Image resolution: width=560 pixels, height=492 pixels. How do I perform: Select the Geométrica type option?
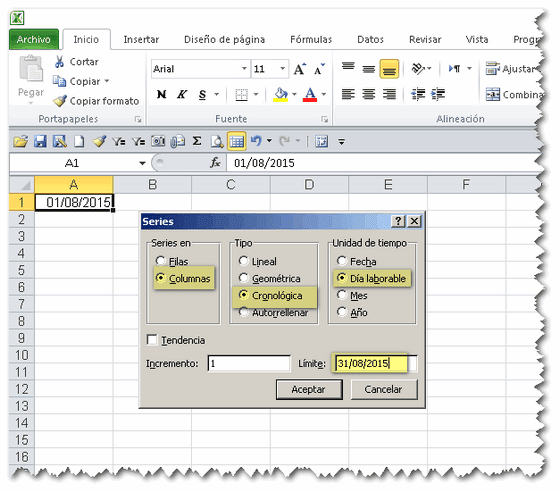tap(244, 278)
